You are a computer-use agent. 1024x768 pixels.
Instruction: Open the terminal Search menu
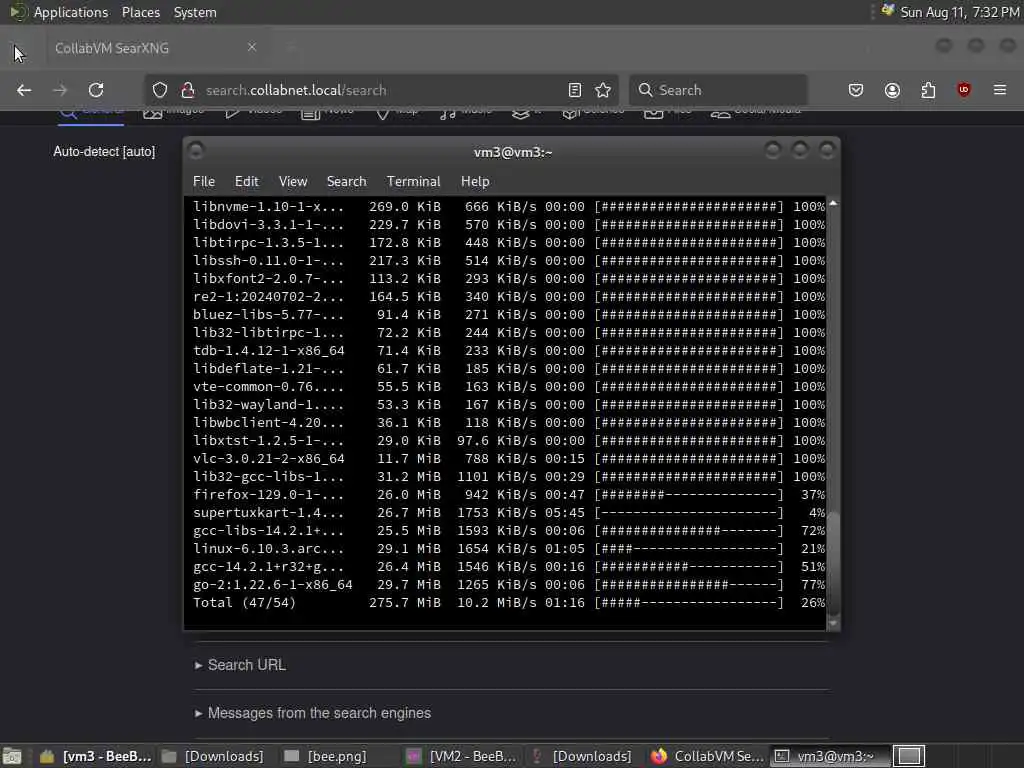pos(346,182)
